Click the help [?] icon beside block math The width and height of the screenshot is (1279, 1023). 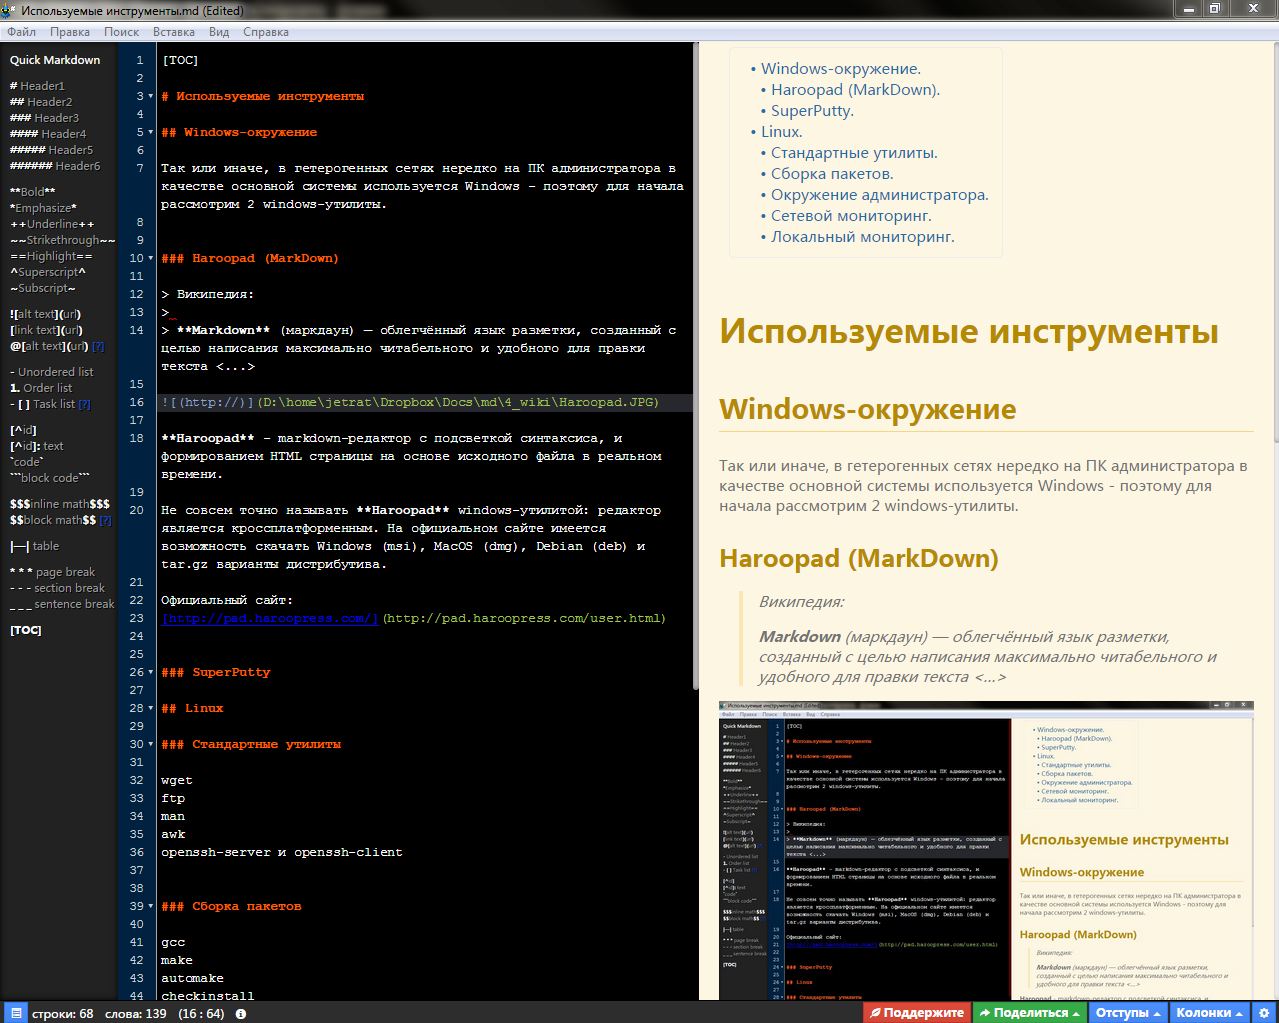click(106, 520)
